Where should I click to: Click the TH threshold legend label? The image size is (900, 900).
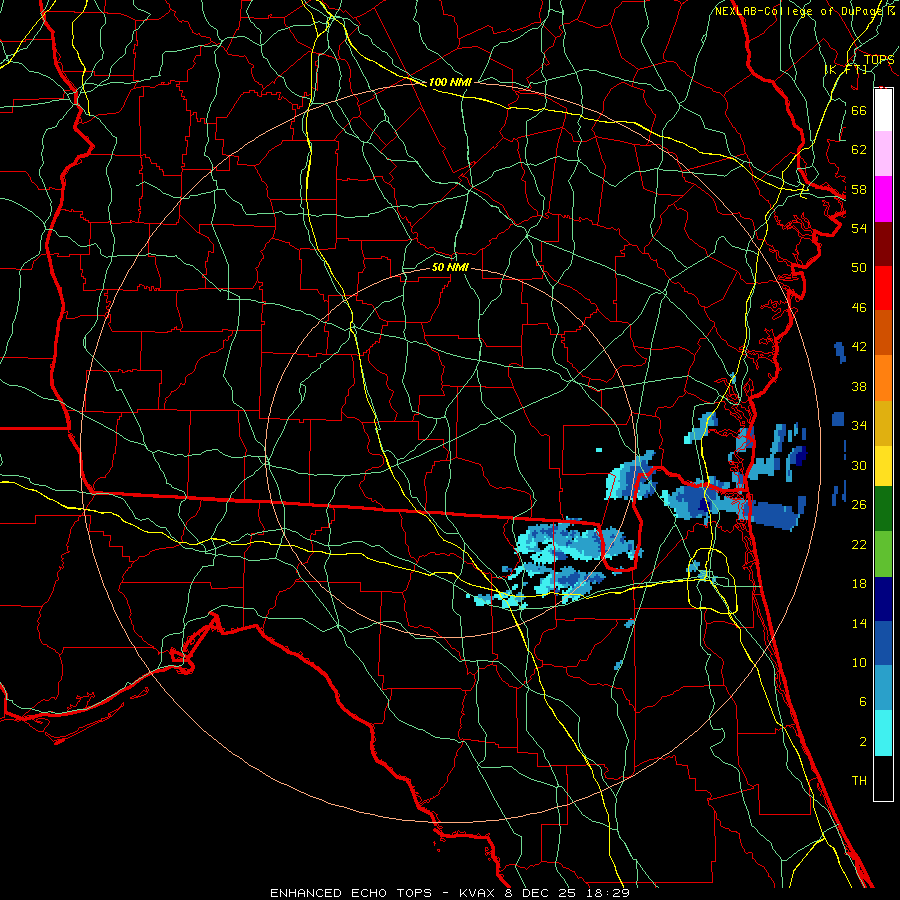point(859,781)
